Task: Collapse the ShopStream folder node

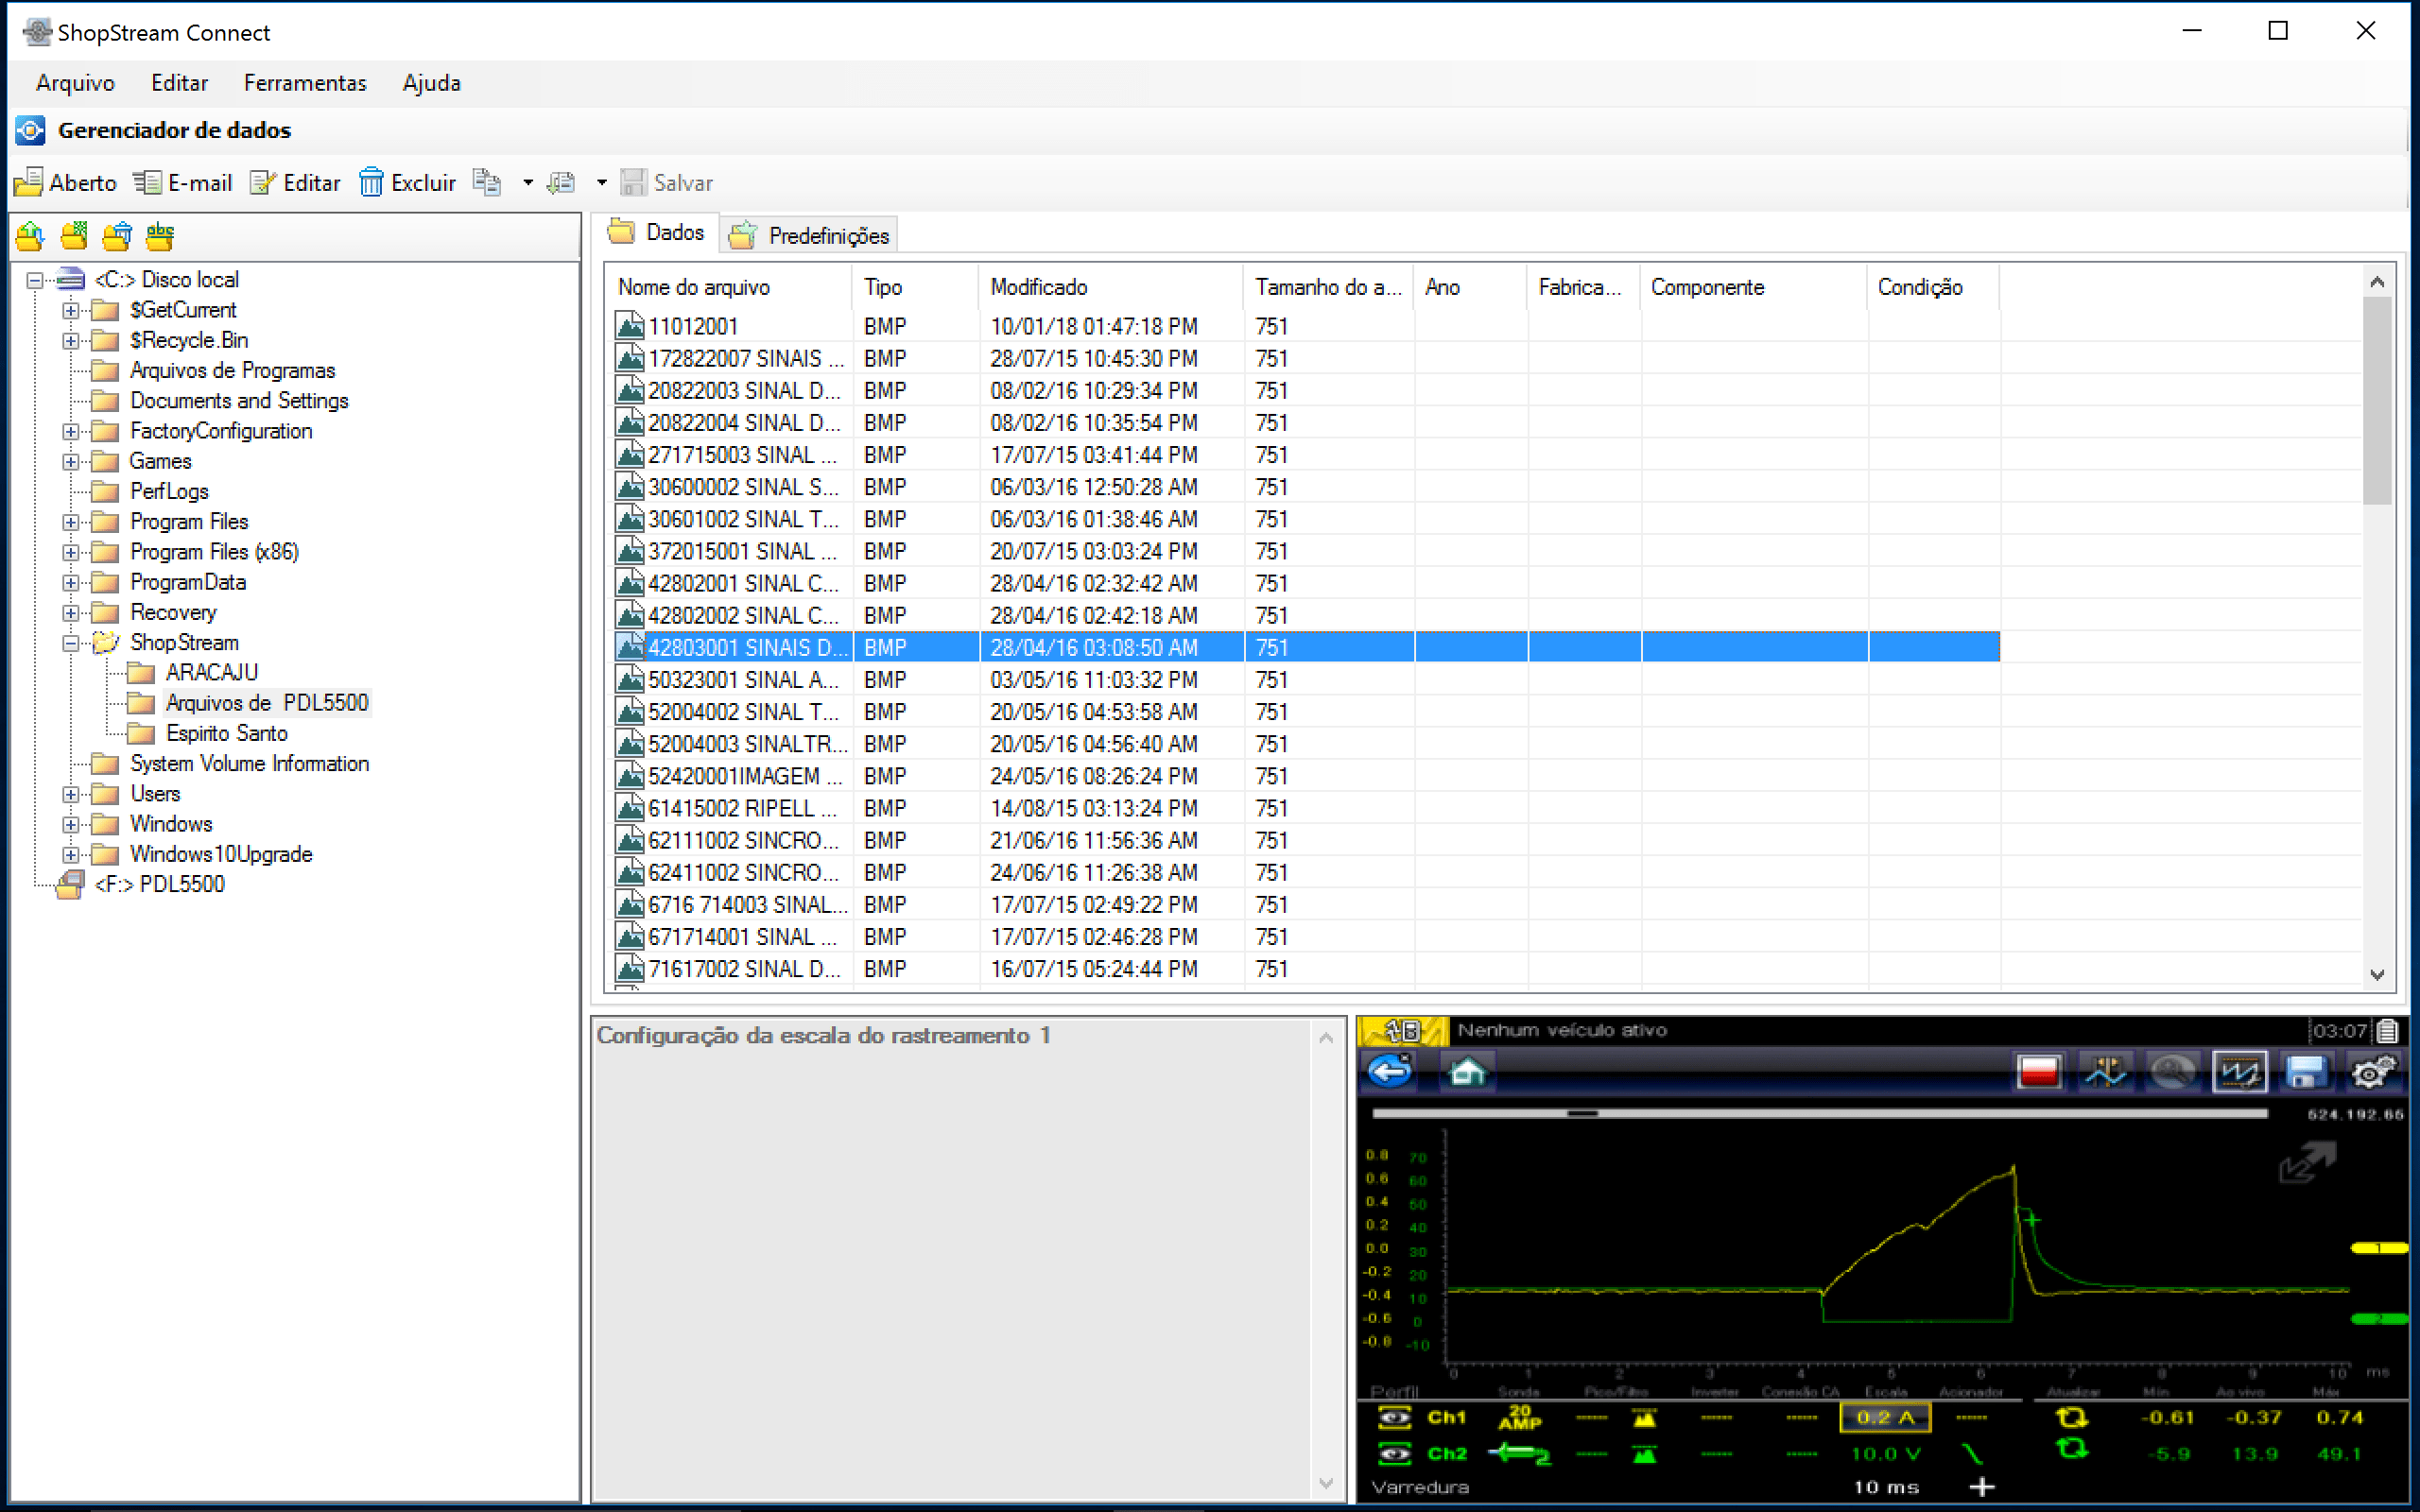Action: coord(71,643)
